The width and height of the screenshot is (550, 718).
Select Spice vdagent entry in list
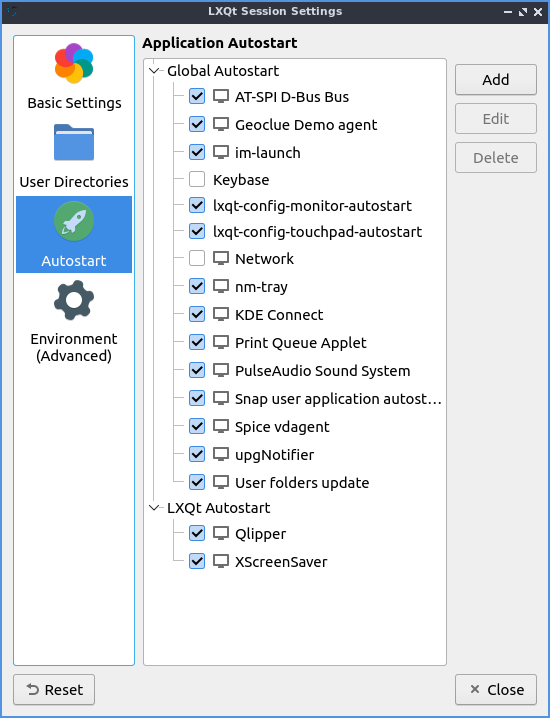(x=282, y=427)
